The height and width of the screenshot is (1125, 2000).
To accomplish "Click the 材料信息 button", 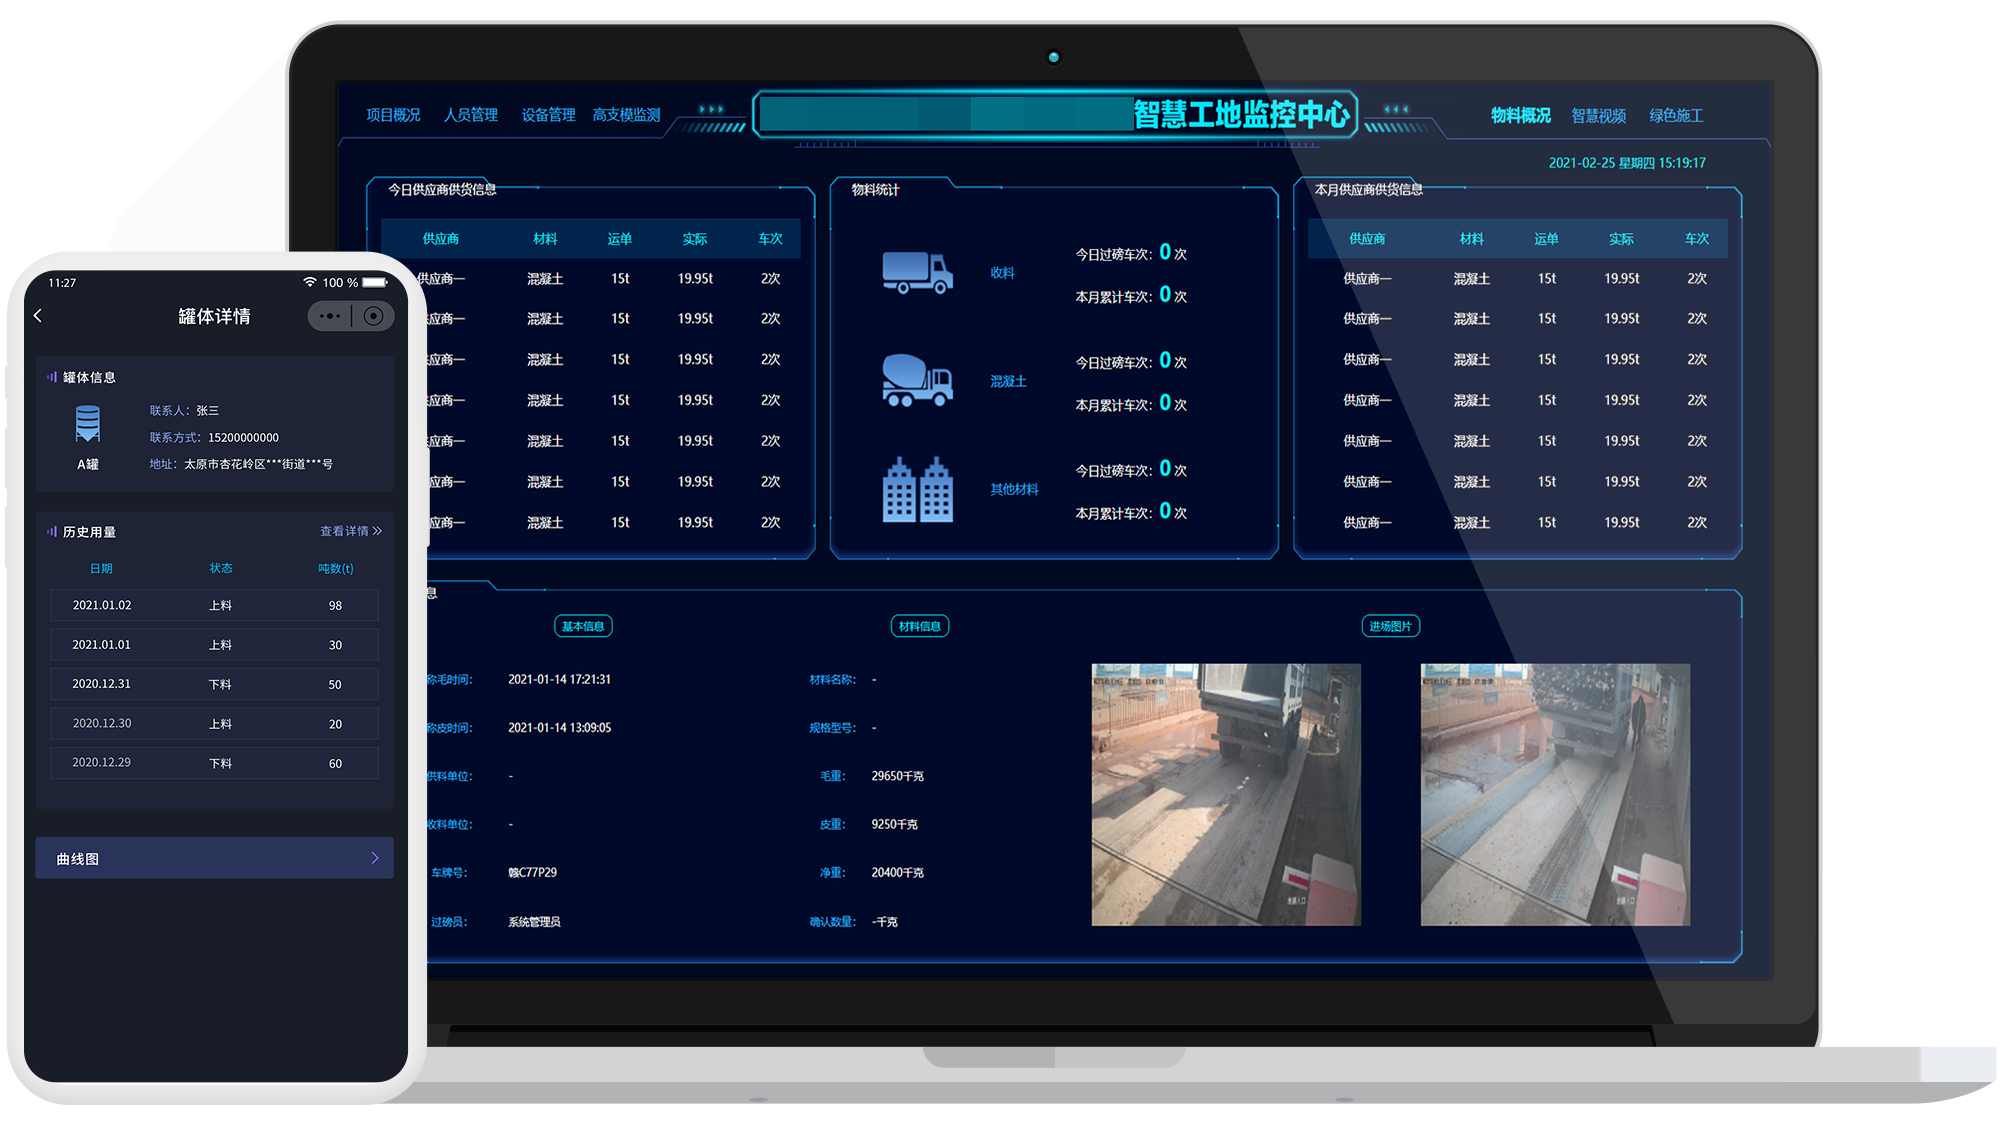I will pyautogui.click(x=919, y=626).
